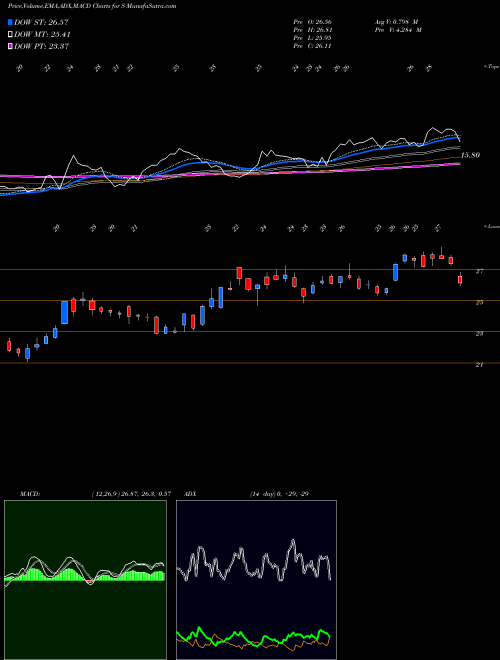
Task: Click the 'MACD:' panel label
Action: tap(30, 494)
